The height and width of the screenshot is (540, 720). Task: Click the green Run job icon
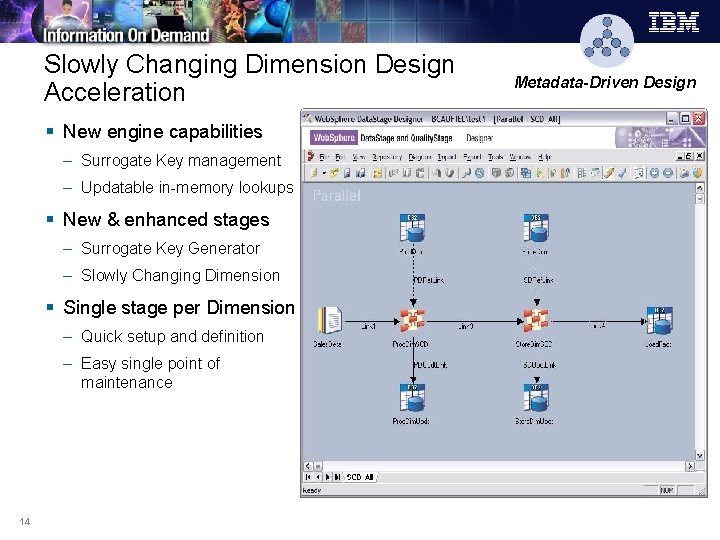540,173
